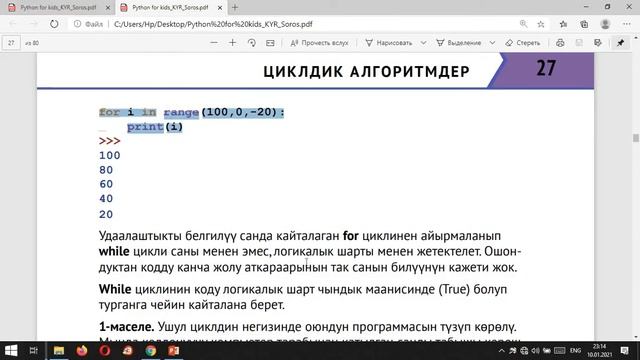Switch the ENG input language

tap(576, 351)
